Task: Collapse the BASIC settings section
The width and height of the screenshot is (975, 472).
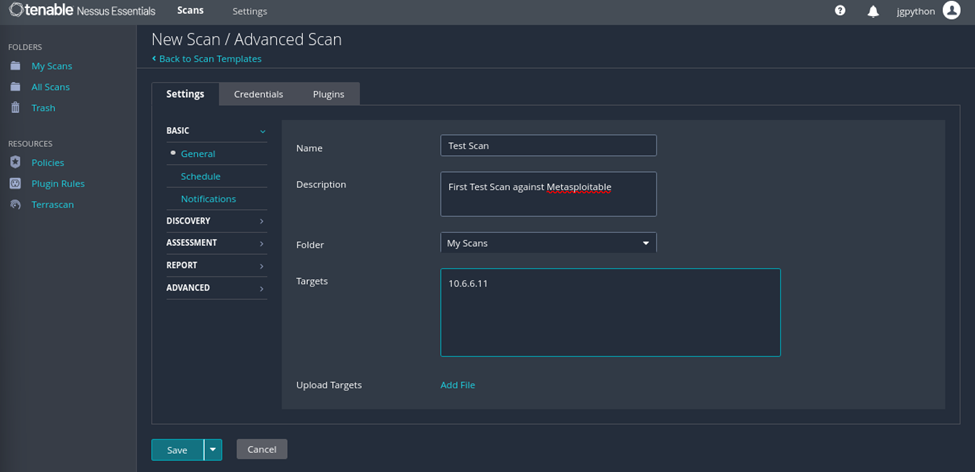Action: point(216,131)
